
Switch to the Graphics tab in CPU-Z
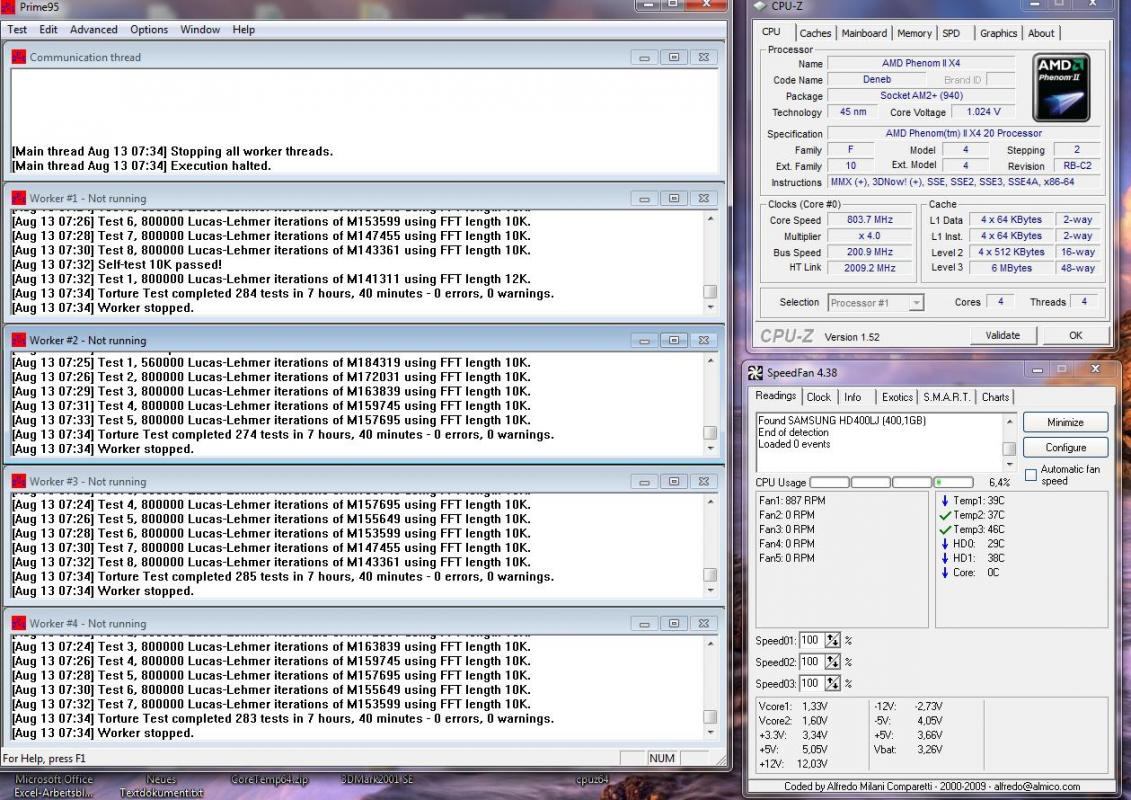pos(998,33)
